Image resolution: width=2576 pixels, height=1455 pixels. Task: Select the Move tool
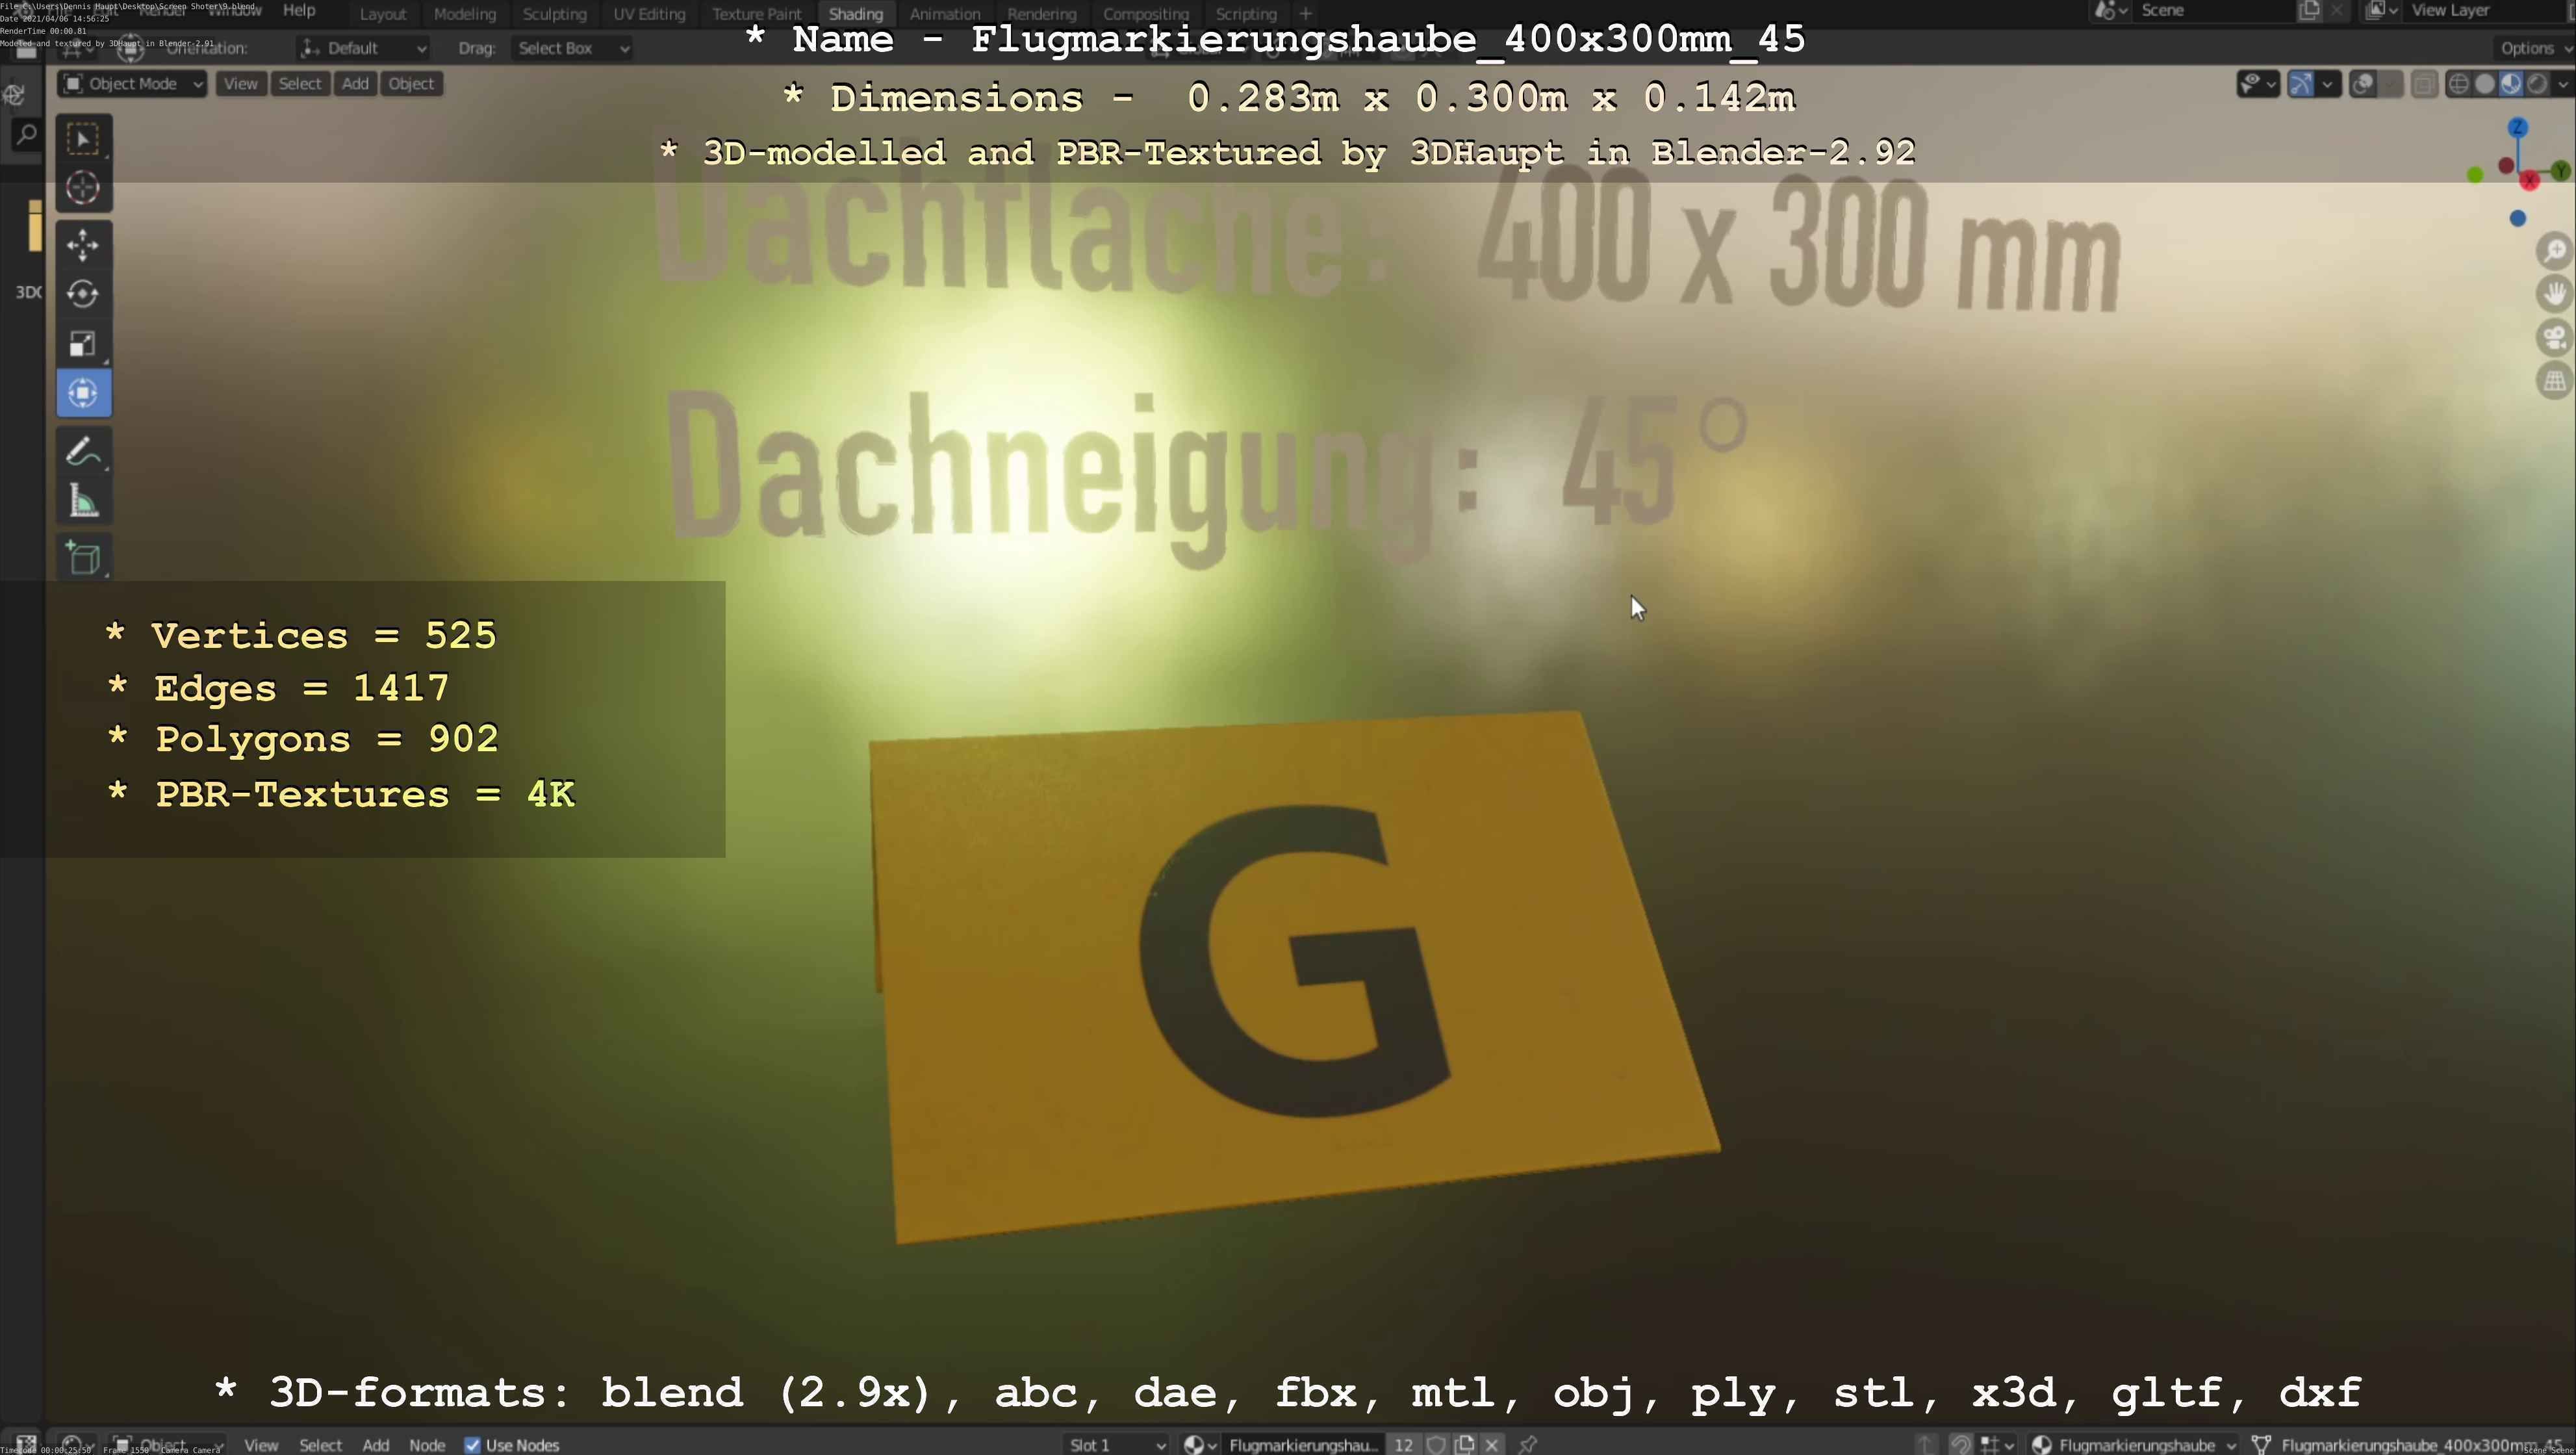pyautogui.click(x=83, y=244)
